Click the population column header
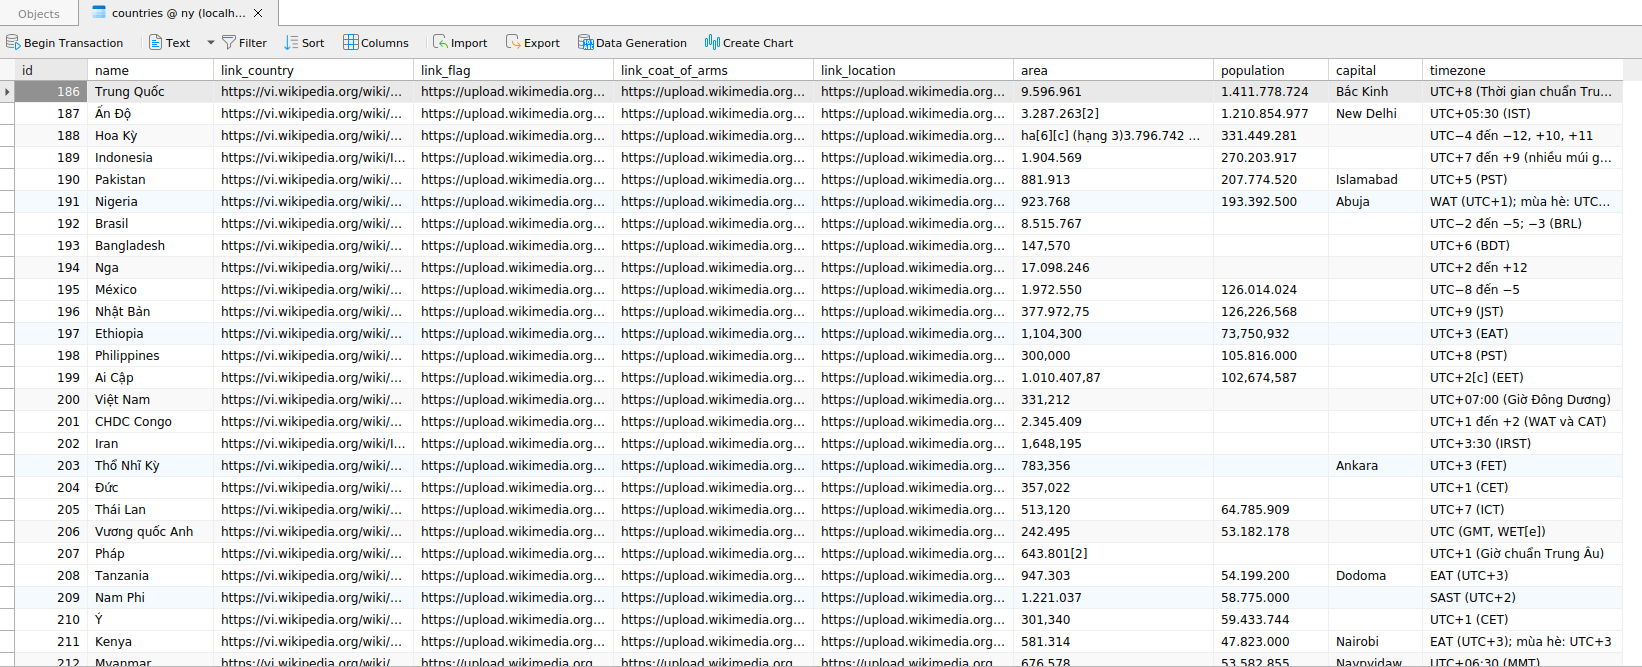This screenshot has width=1642, height=667. pyautogui.click(x=1271, y=70)
